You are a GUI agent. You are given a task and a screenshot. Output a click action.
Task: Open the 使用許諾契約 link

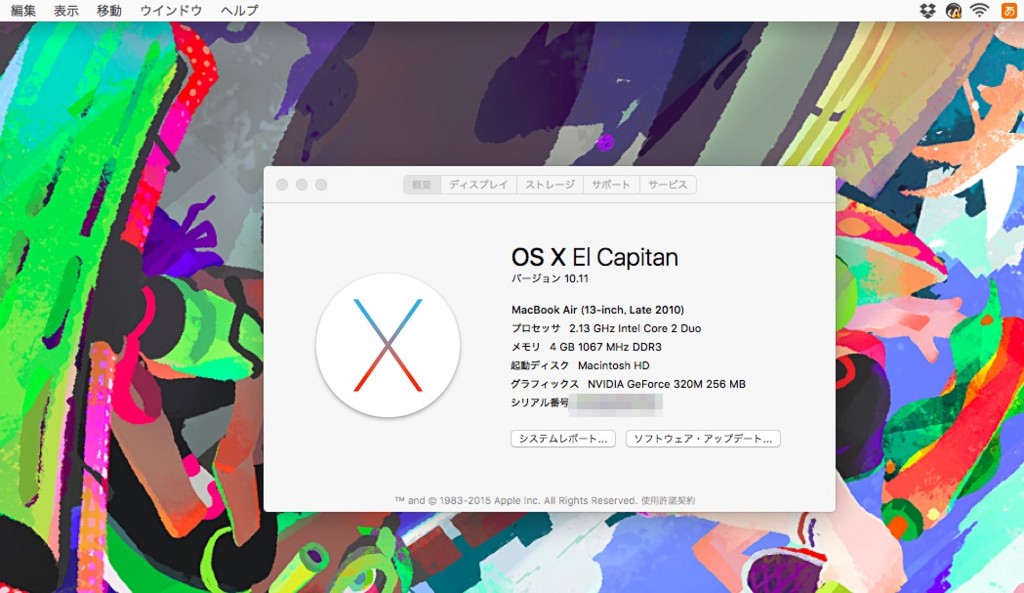click(x=667, y=501)
